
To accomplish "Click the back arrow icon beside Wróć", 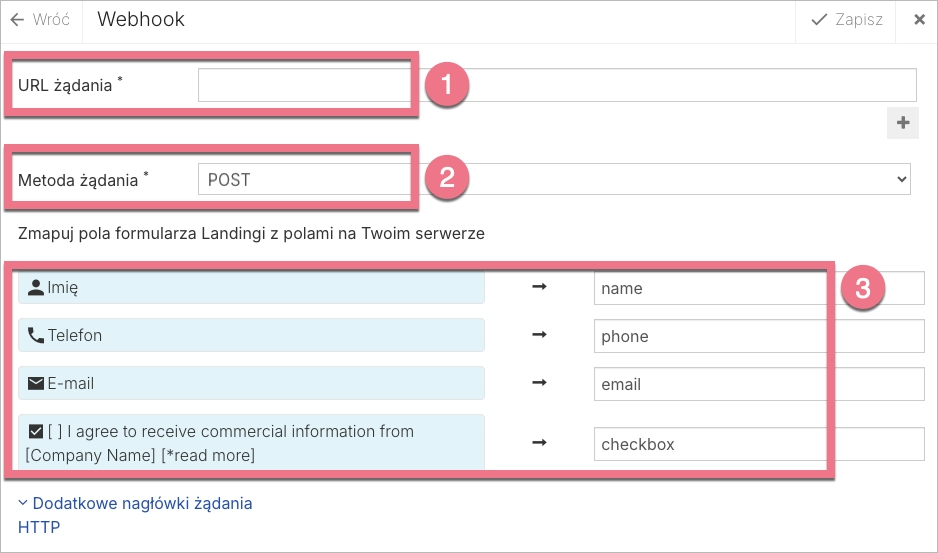I will point(17,20).
